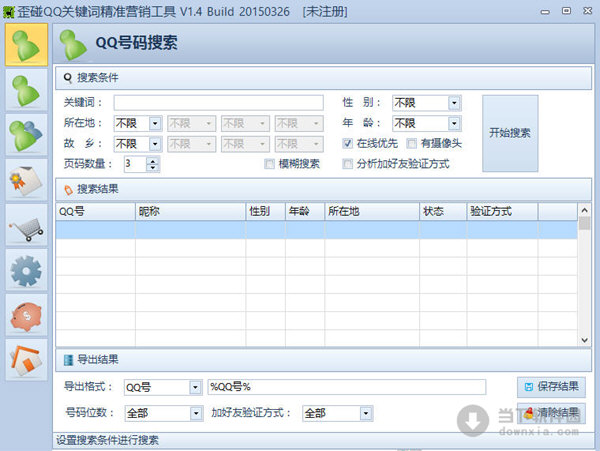
Task: Click the results scrollbar down arrow
Action: coord(584,340)
